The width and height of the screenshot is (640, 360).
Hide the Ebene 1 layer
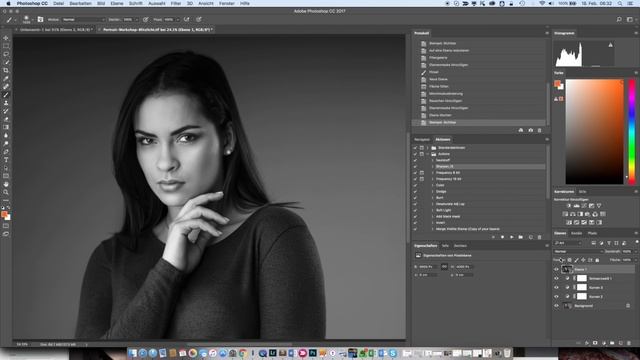pos(556,269)
